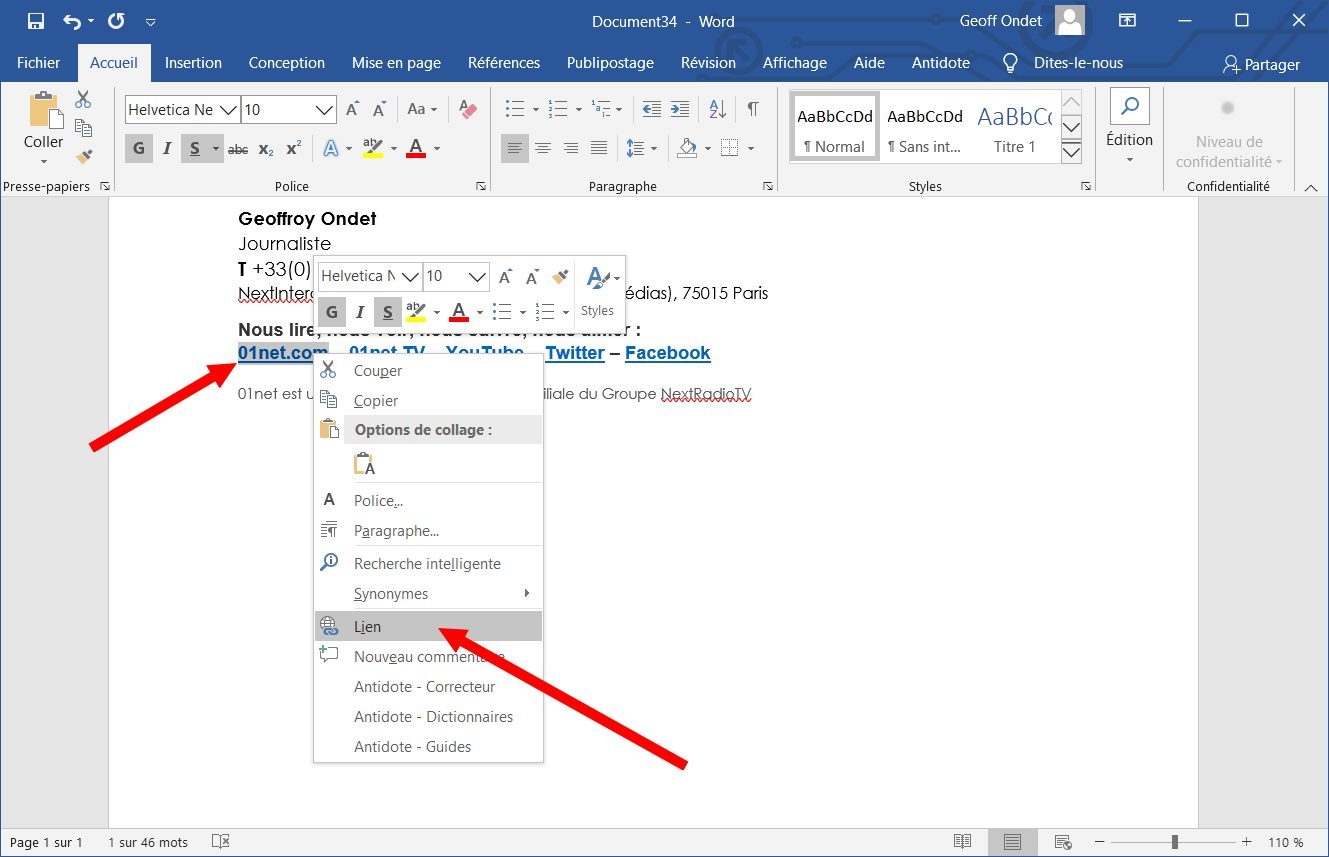Screen dimensions: 1329x857
Task: Toggle Bold (G) in the ribbon
Action: click(x=139, y=149)
